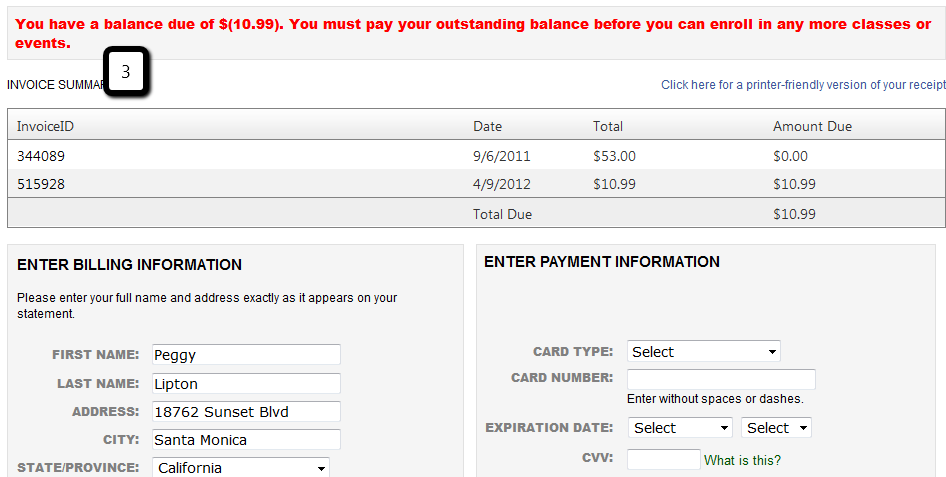
Task: Click the CVV input field
Action: (x=664, y=460)
